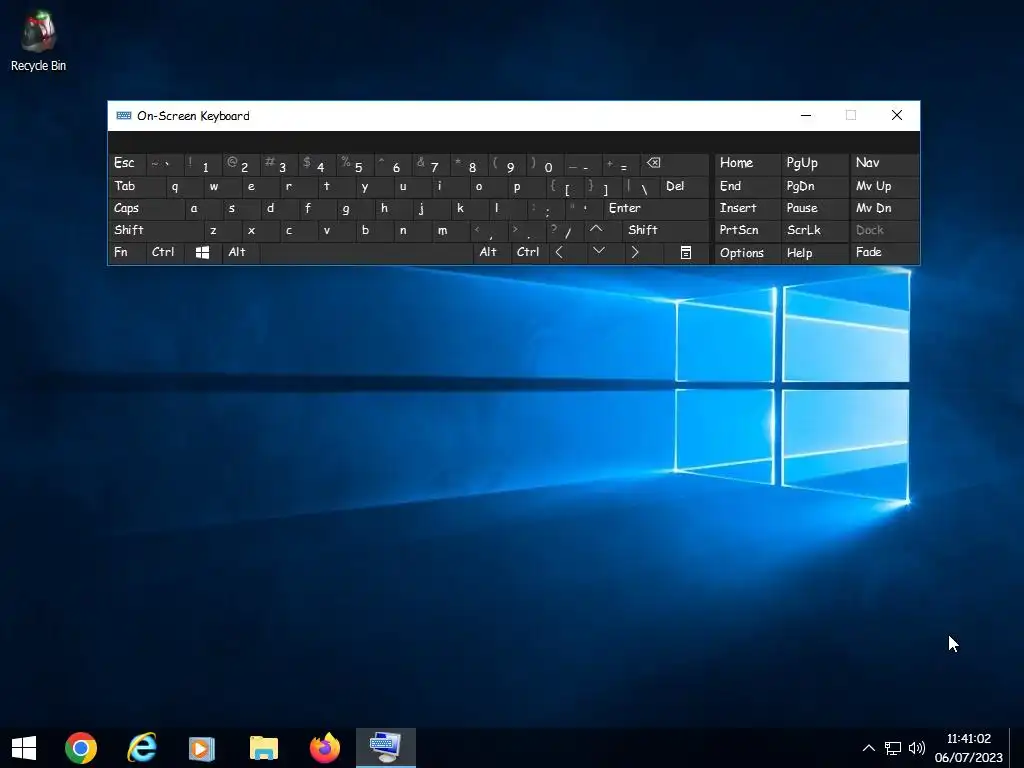
Task: Toggle the left Ctrl key
Action: coord(165,252)
